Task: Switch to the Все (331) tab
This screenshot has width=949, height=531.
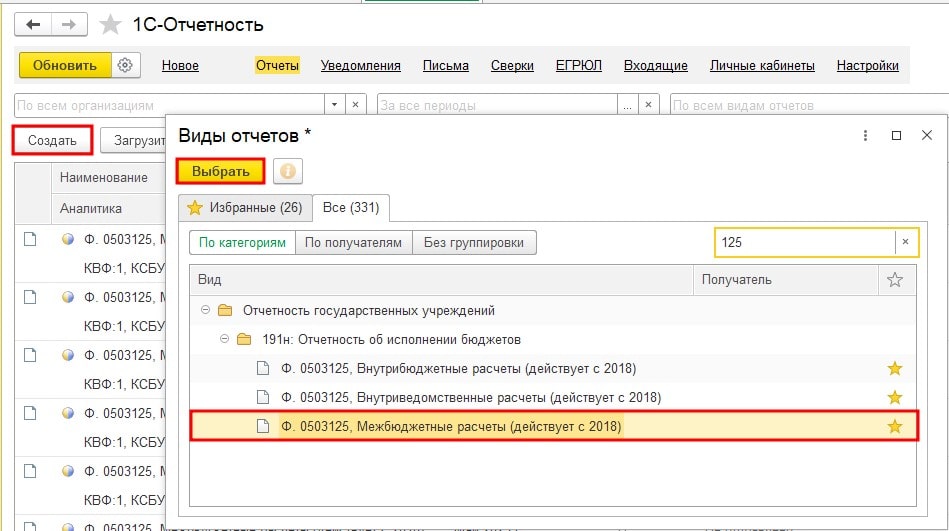Action: [x=351, y=208]
